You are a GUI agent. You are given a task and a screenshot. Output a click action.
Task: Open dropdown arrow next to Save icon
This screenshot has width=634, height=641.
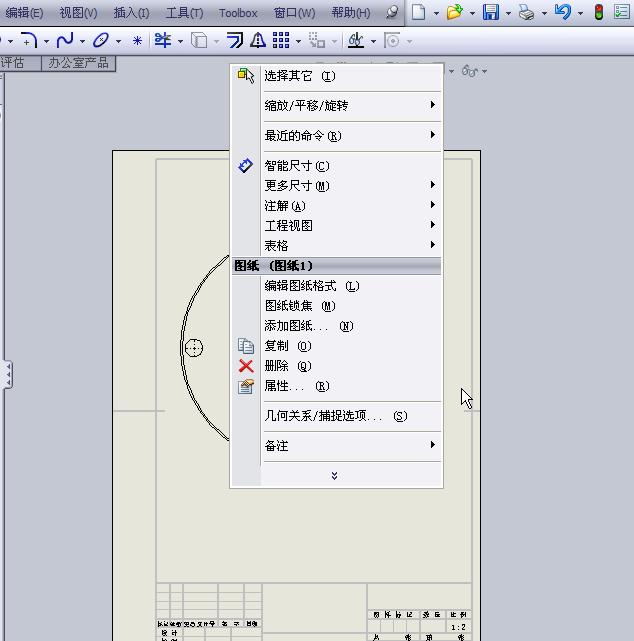coord(508,13)
